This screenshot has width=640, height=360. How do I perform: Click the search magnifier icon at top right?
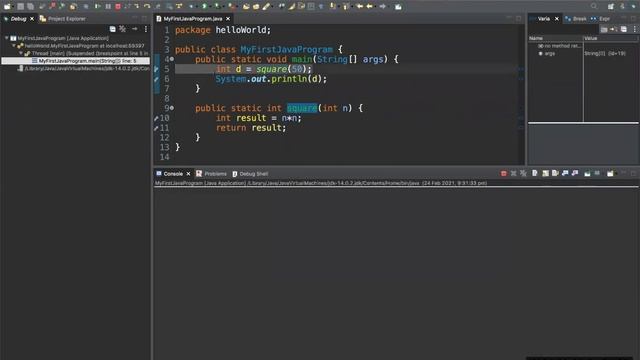pyautogui.click(x=594, y=6)
